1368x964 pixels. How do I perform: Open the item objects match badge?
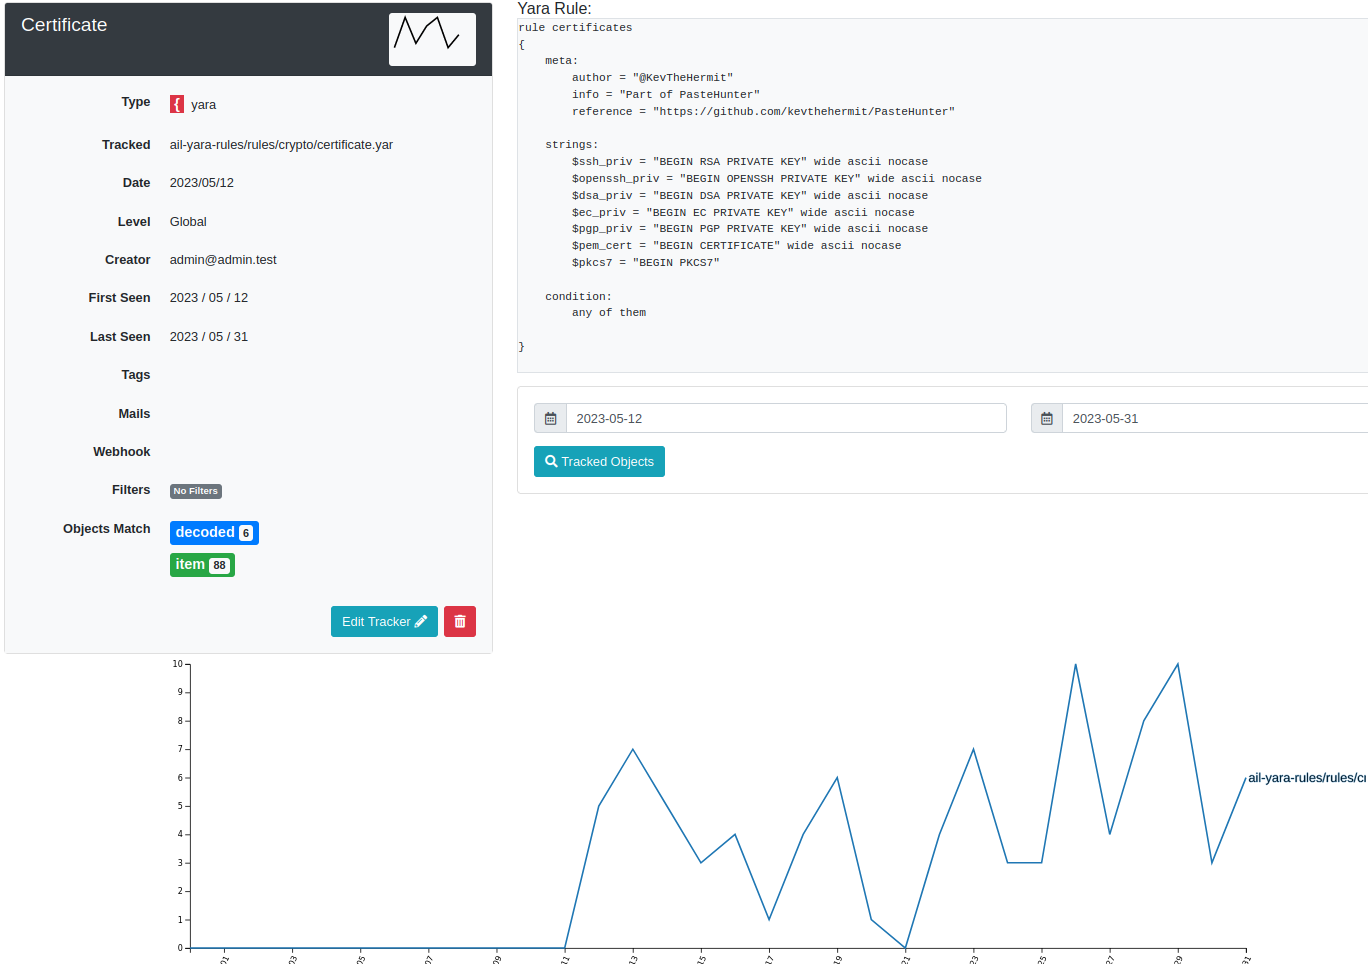tap(190, 565)
